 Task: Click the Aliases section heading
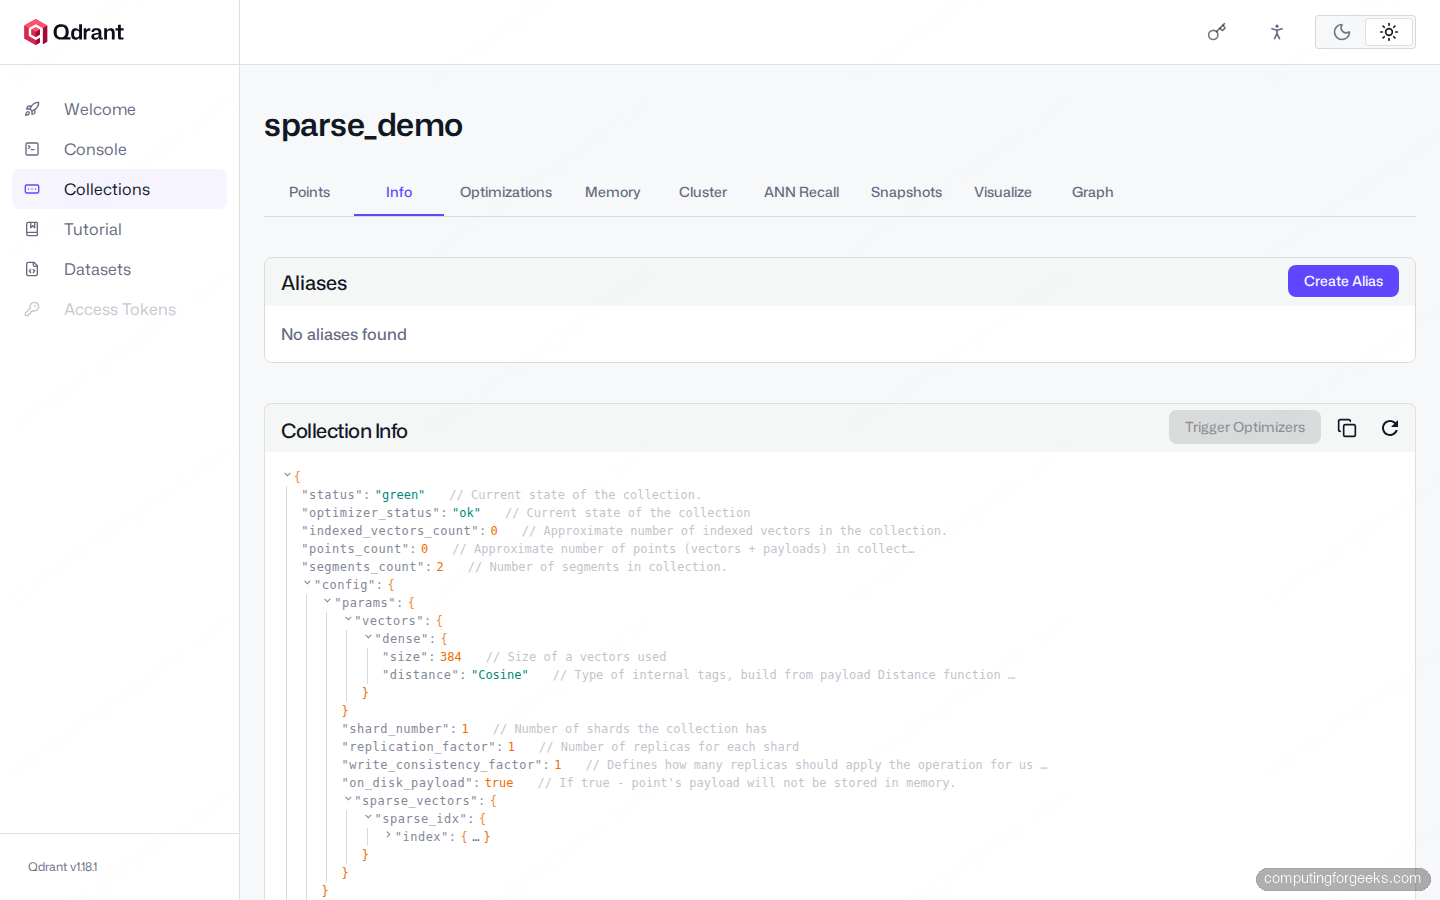[314, 283]
